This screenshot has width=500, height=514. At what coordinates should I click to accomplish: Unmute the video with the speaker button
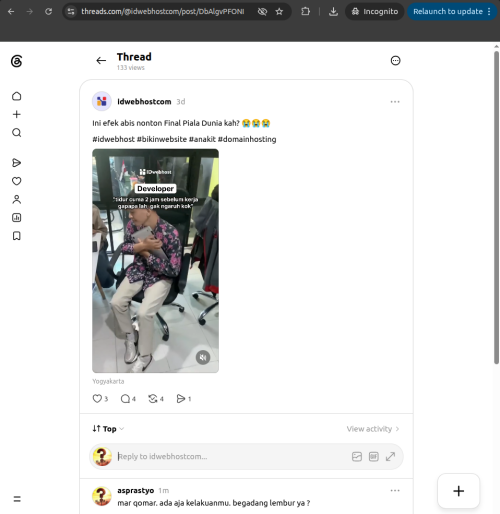(x=203, y=358)
